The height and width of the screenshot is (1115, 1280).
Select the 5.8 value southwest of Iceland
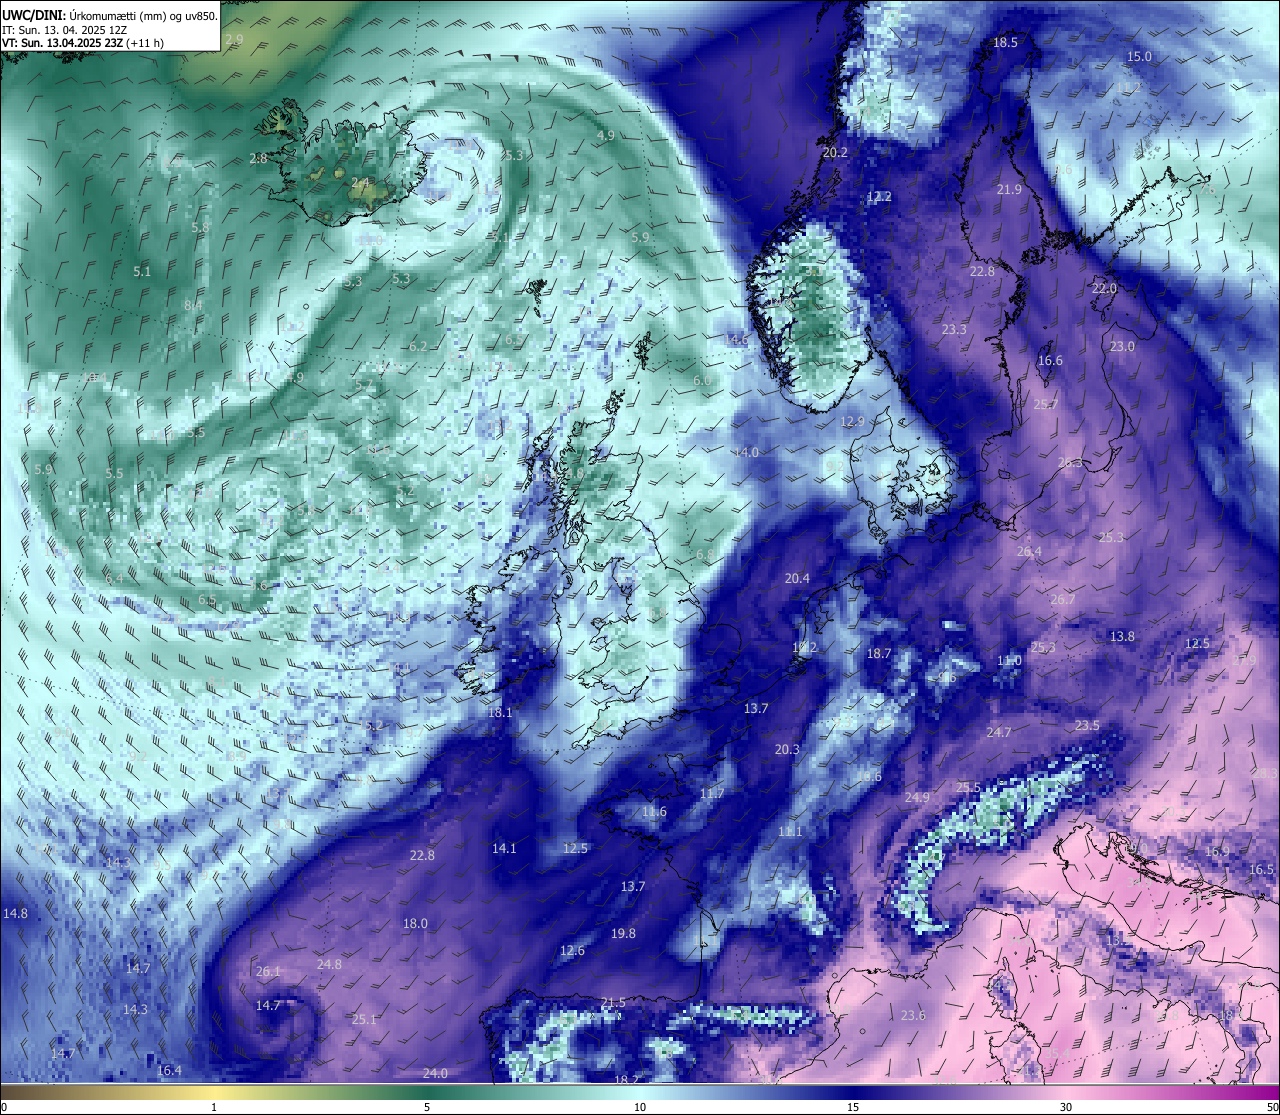[200, 227]
